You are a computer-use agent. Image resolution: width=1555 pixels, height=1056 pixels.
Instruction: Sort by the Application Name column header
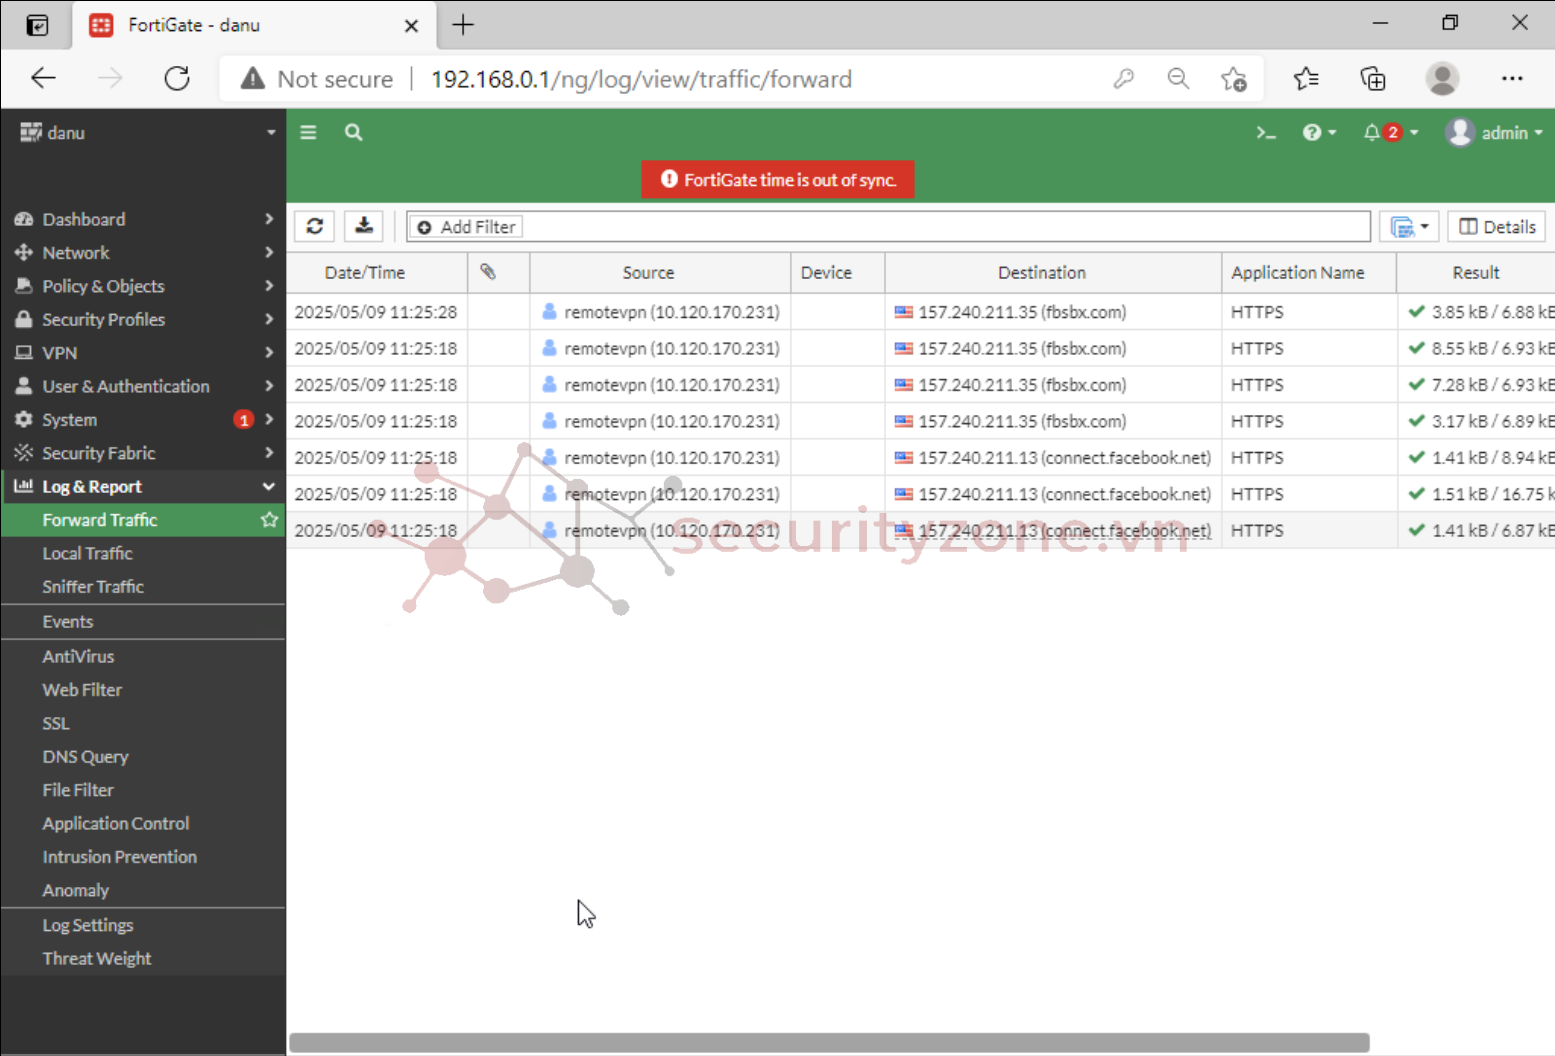(x=1309, y=272)
